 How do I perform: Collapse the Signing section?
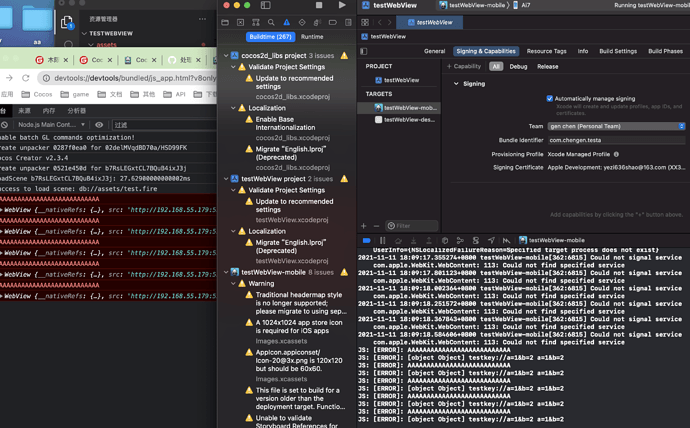(456, 84)
